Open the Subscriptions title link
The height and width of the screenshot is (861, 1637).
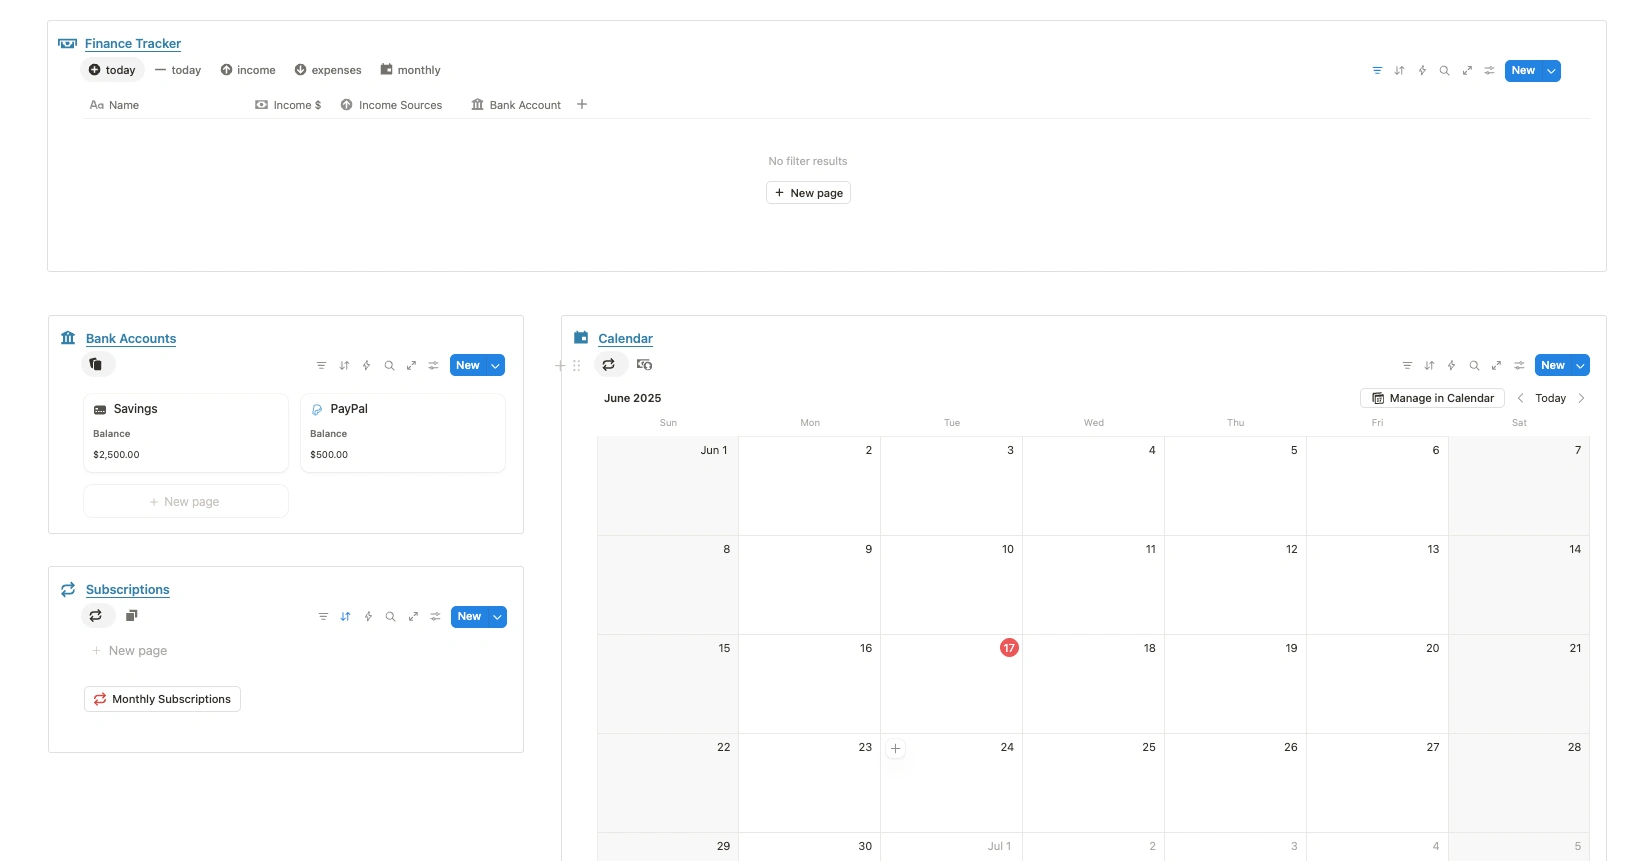pyautogui.click(x=128, y=590)
